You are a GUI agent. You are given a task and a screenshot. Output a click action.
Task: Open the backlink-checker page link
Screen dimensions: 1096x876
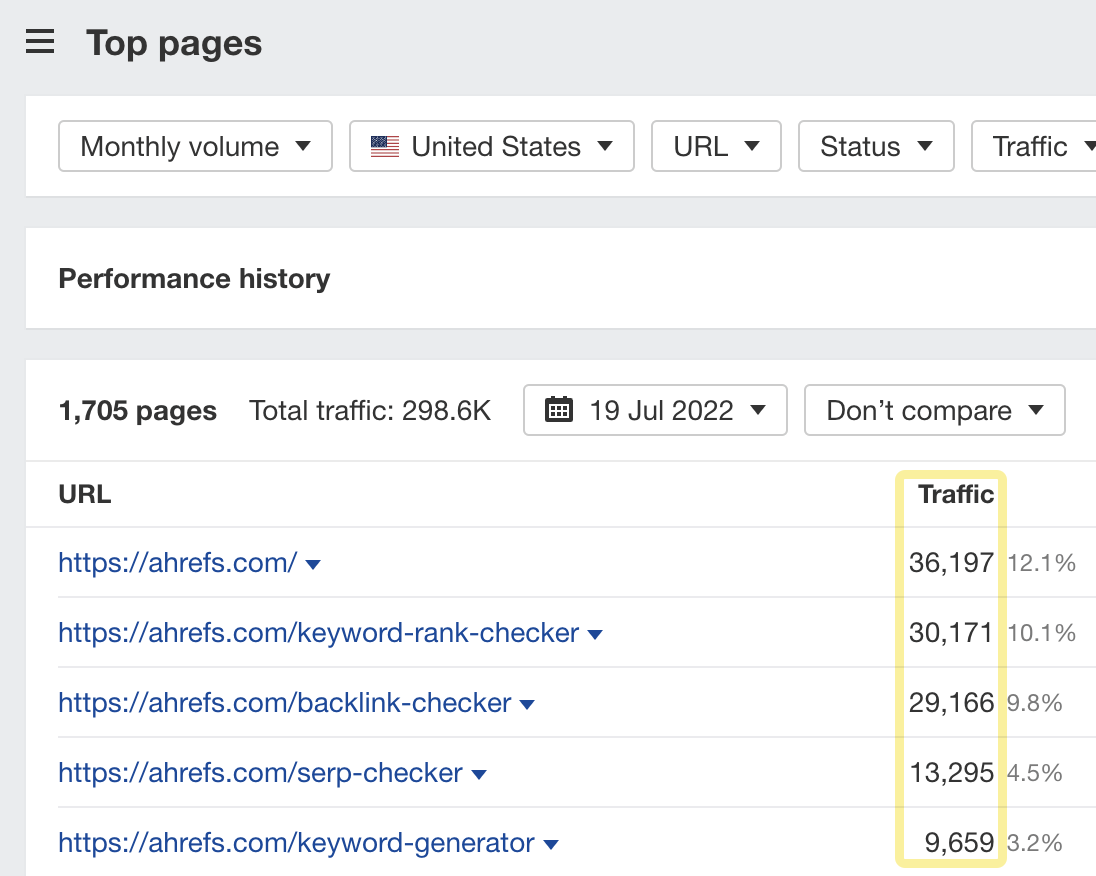pyautogui.click(x=285, y=703)
